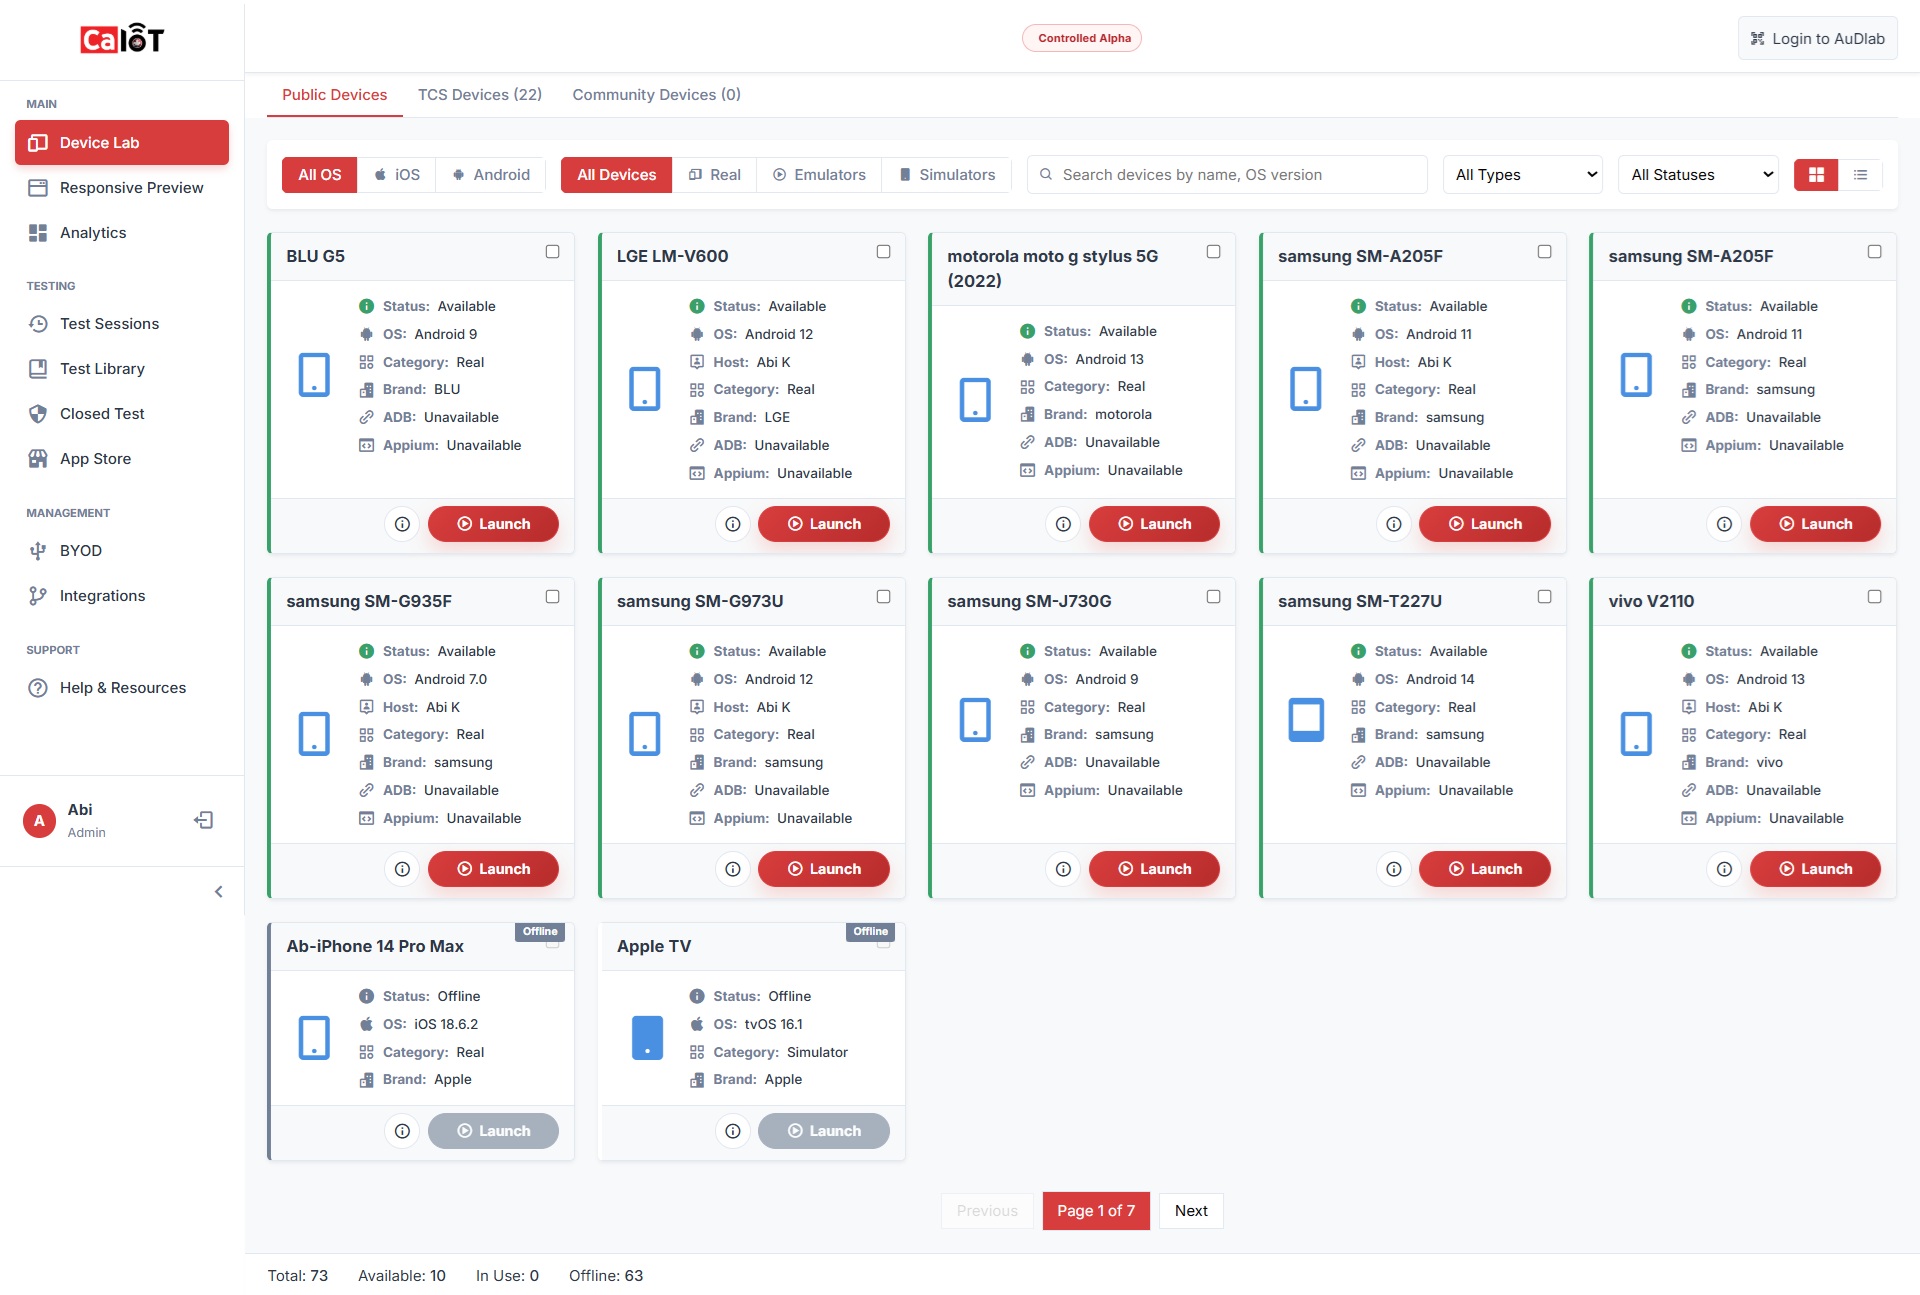Image resolution: width=1920 pixels, height=1295 pixels.
Task: Show only Simulators
Action: (947, 175)
